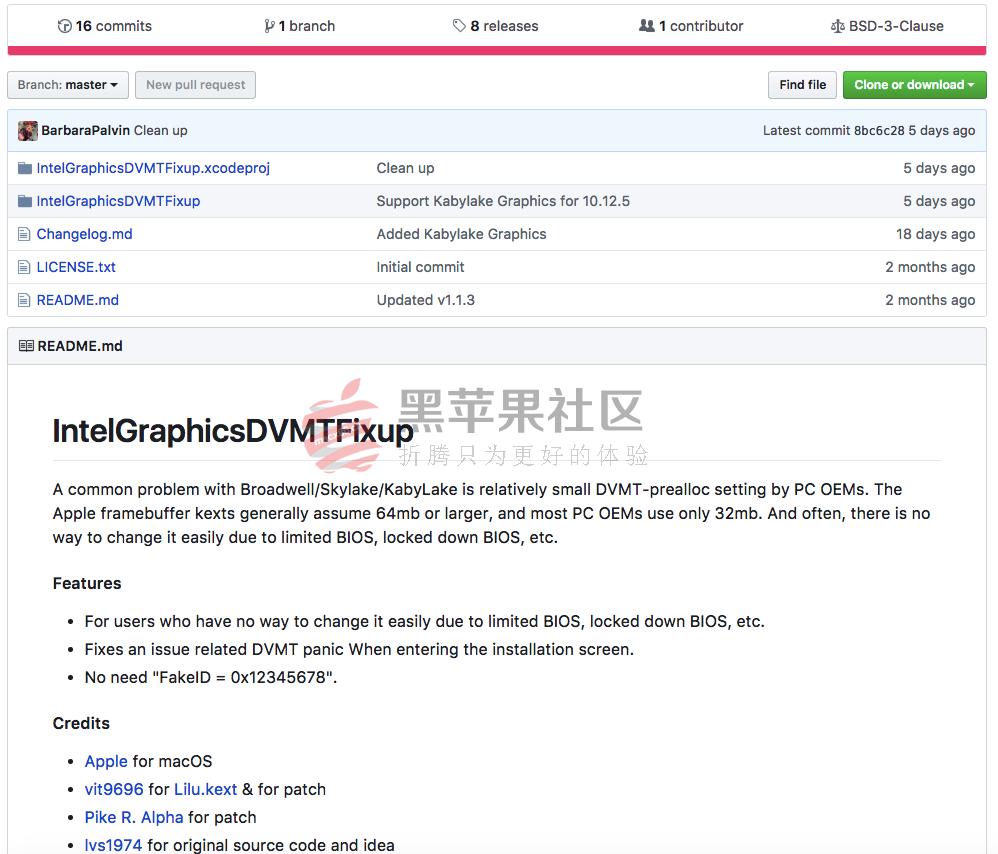Click file icon beside Changelog.md

24,234
